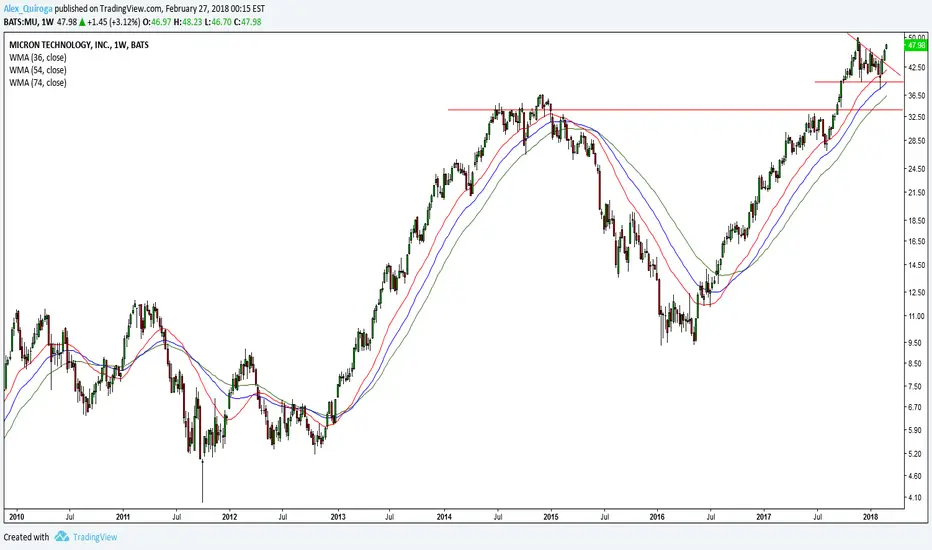Click the 18.50 price axis label
Viewport: 932px width, 550px height.
(917, 221)
